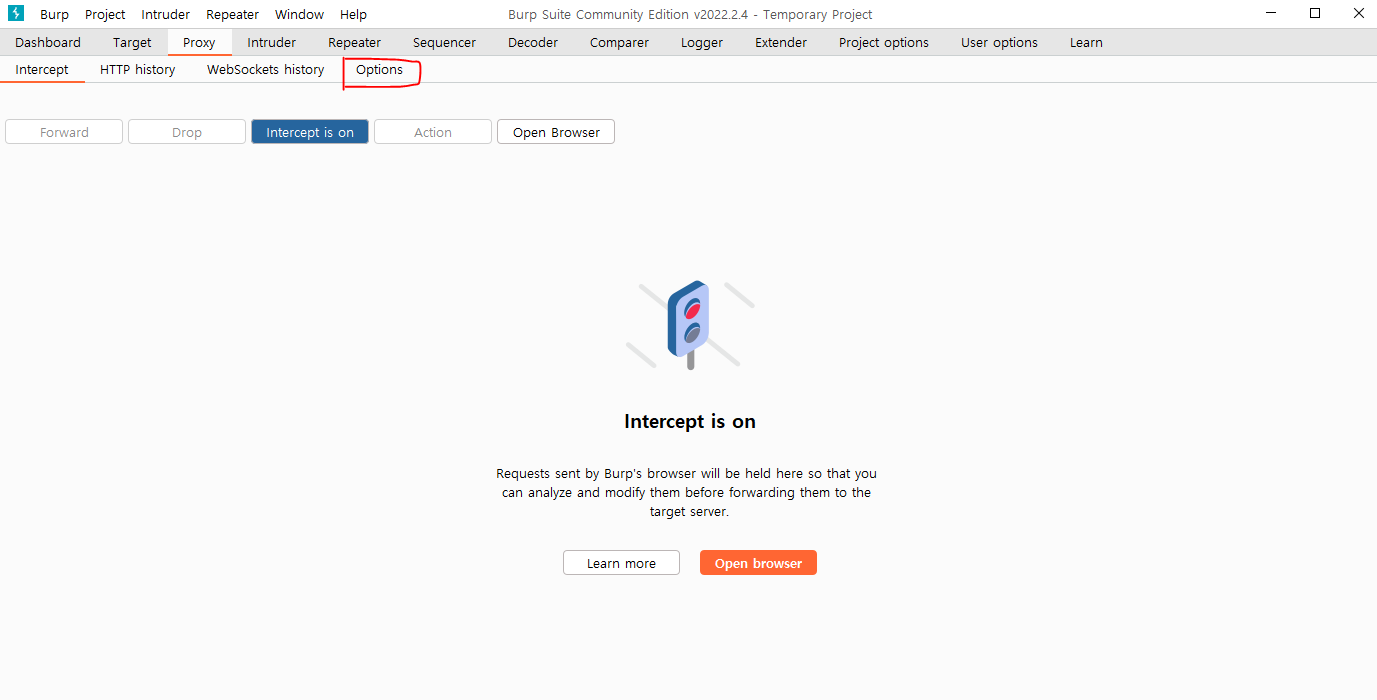Click the Learn more button
The width and height of the screenshot is (1377, 700).
[x=621, y=563]
